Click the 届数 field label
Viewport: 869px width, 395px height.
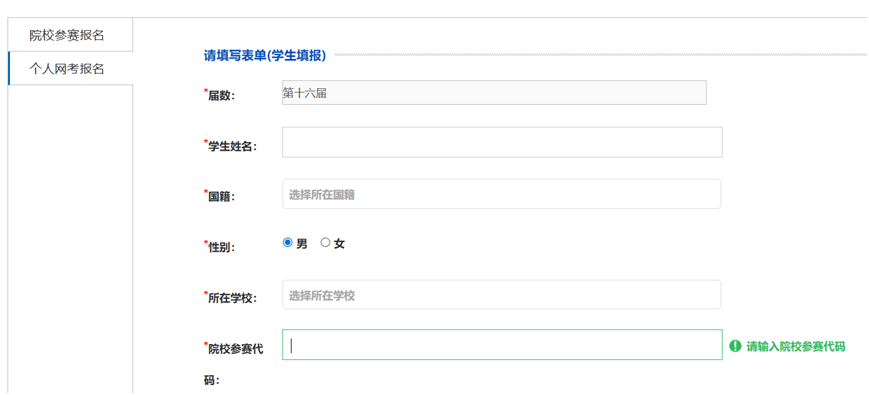[220, 95]
